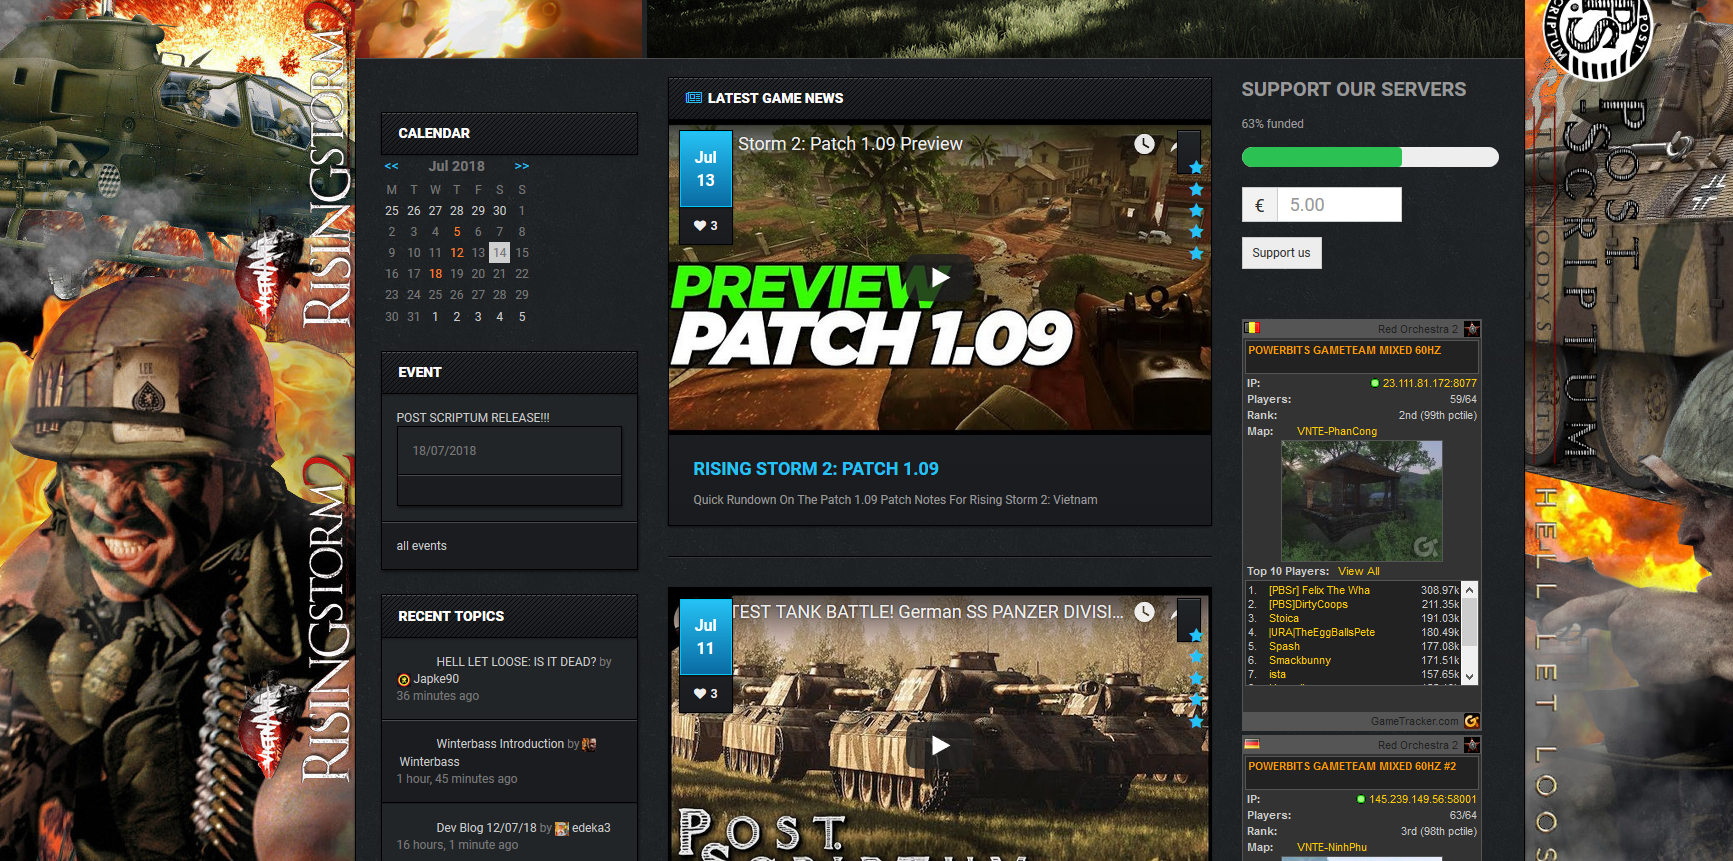Open player [PBS]DirtyCoops
The height and width of the screenshot is (861, 1733).
click(1308, 605)
